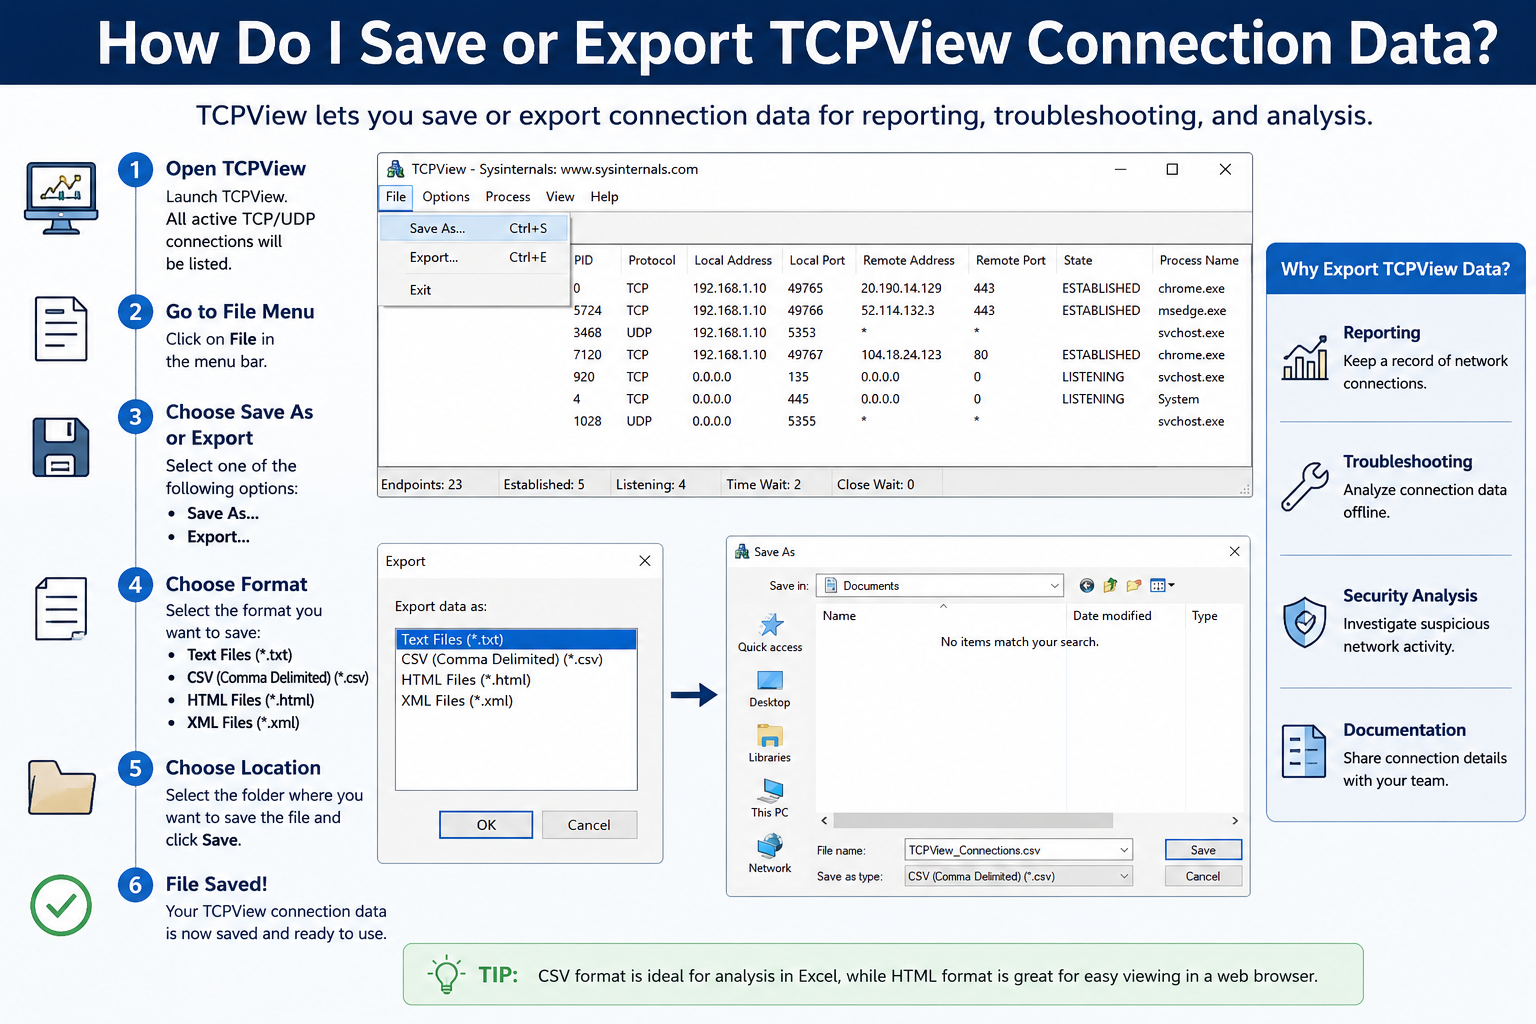This screenshot has height=1024, width=1536.
Task: Close the Export dialog
Action: (x=645, y=561)
